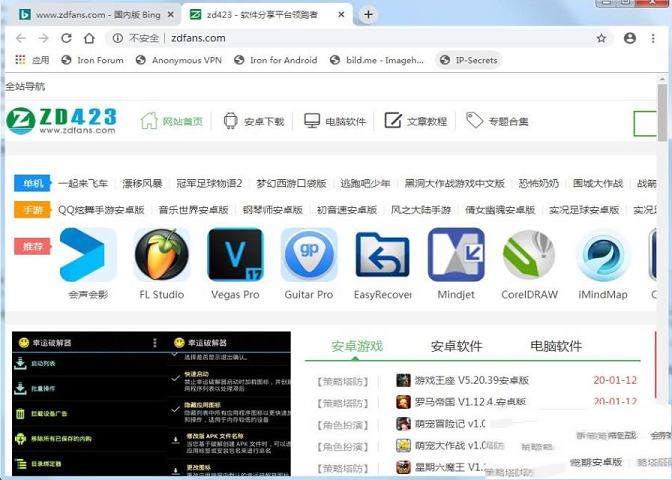
Task: Close the Bing browser tab
Action: [170, 15]
